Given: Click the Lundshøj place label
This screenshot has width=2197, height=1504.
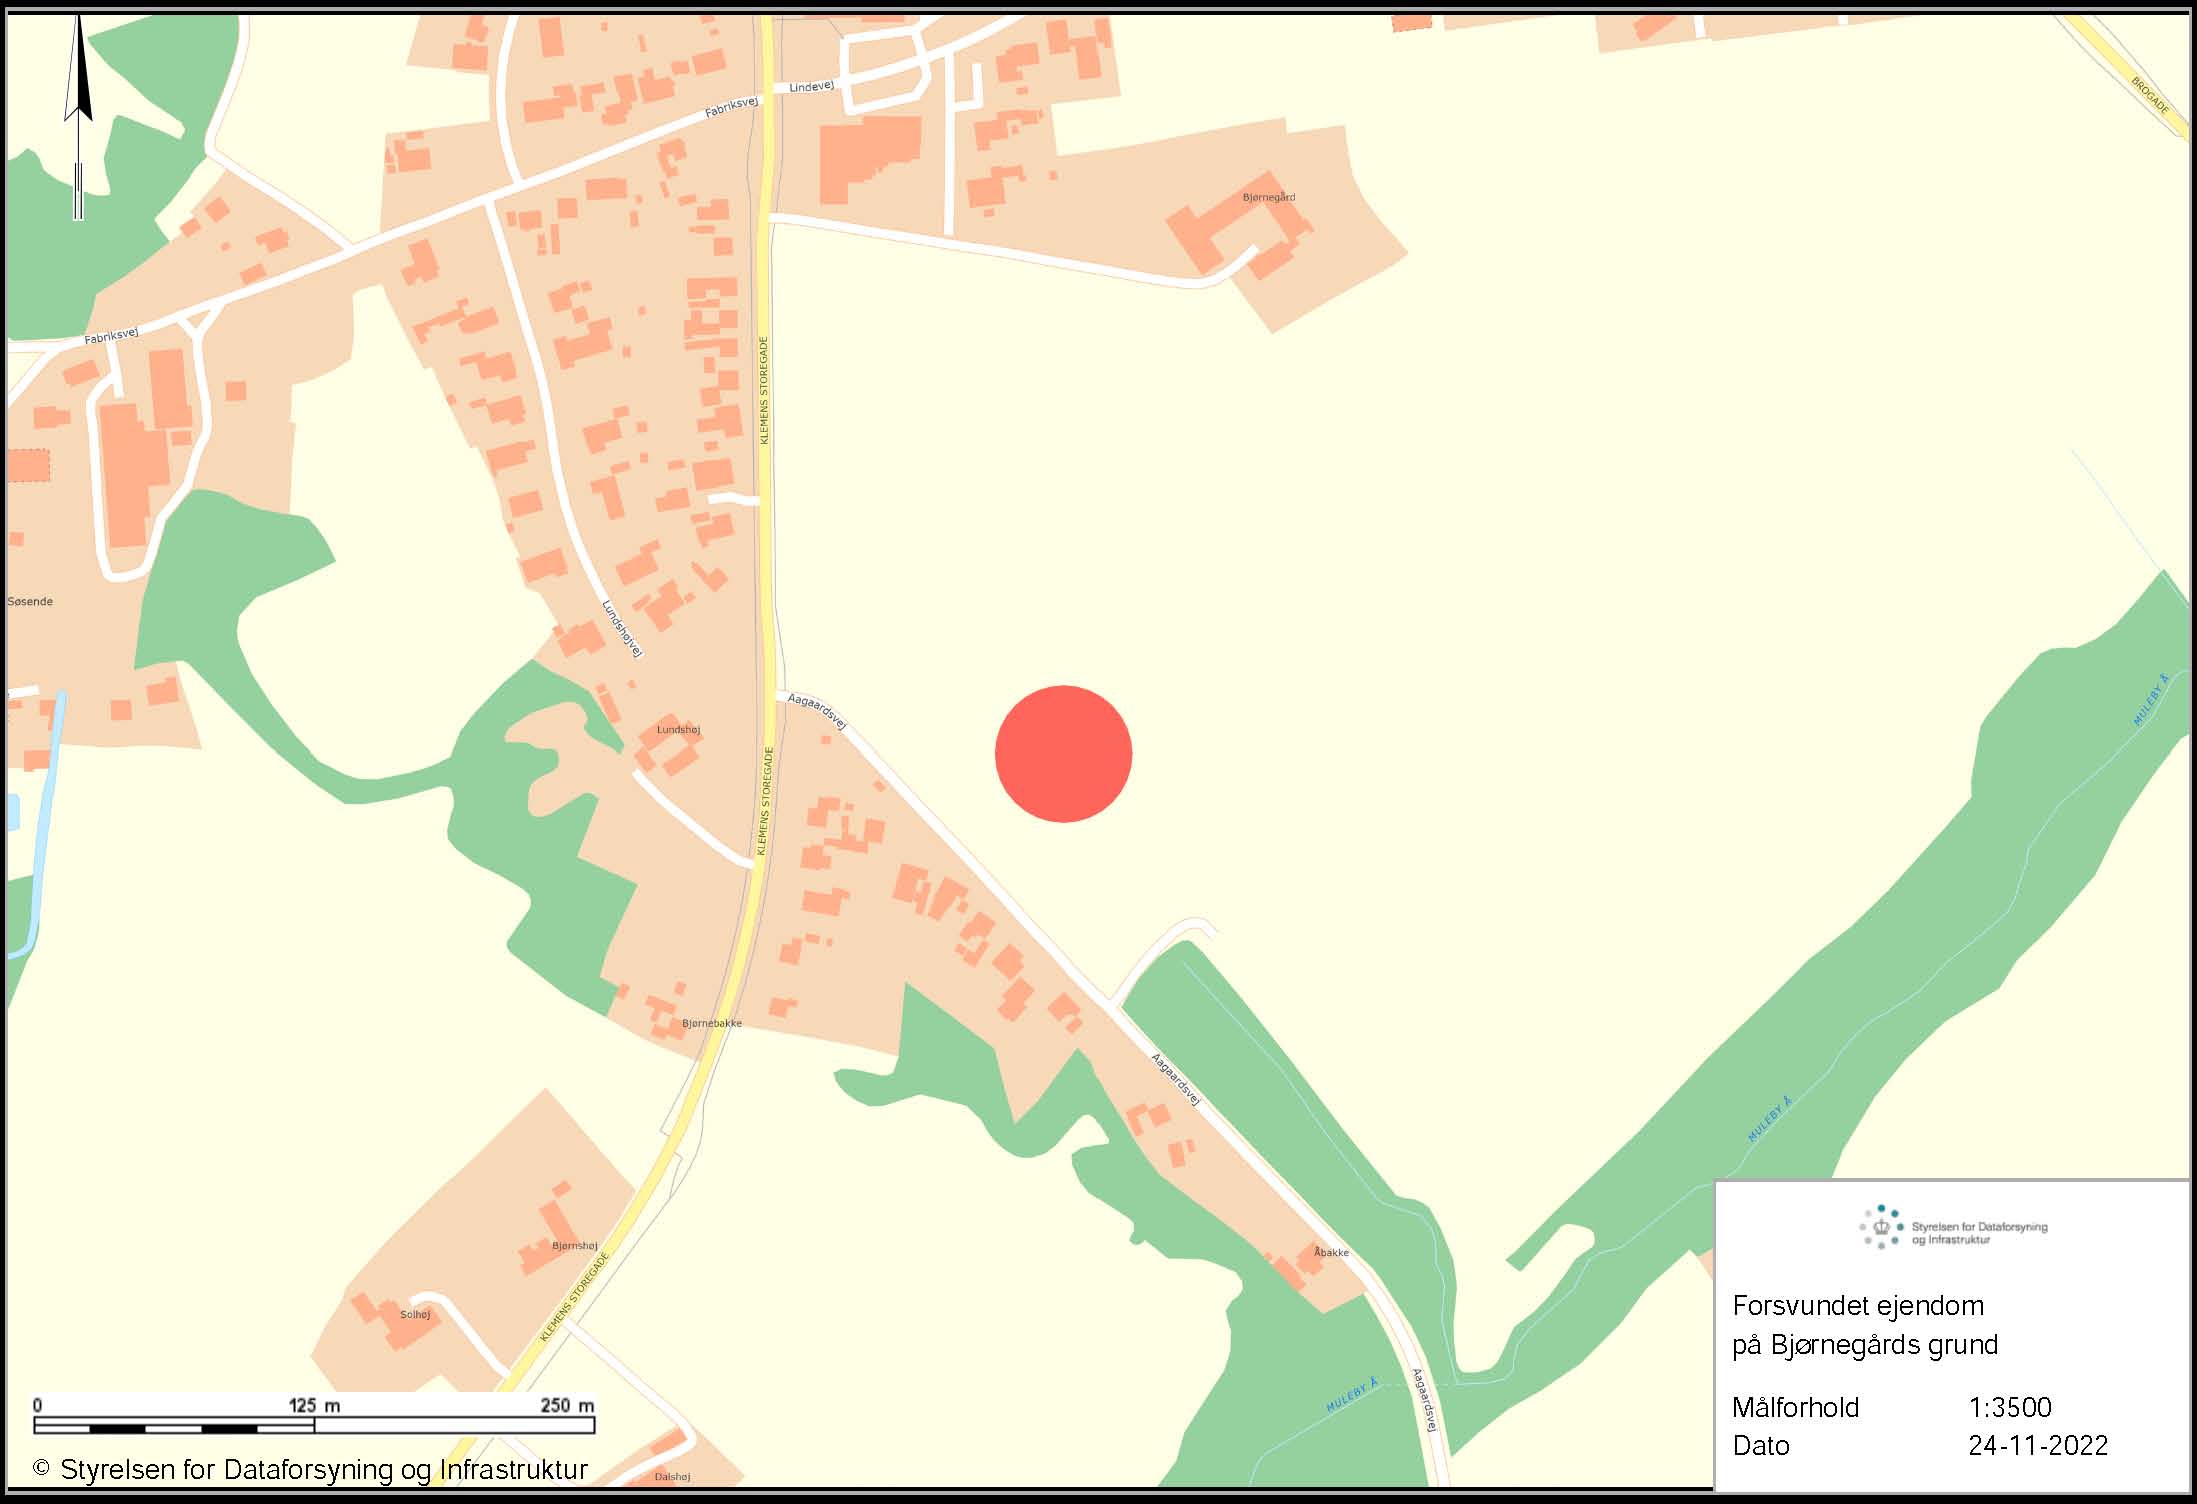Looking at the screenshot, I should [x=678, y=729].
